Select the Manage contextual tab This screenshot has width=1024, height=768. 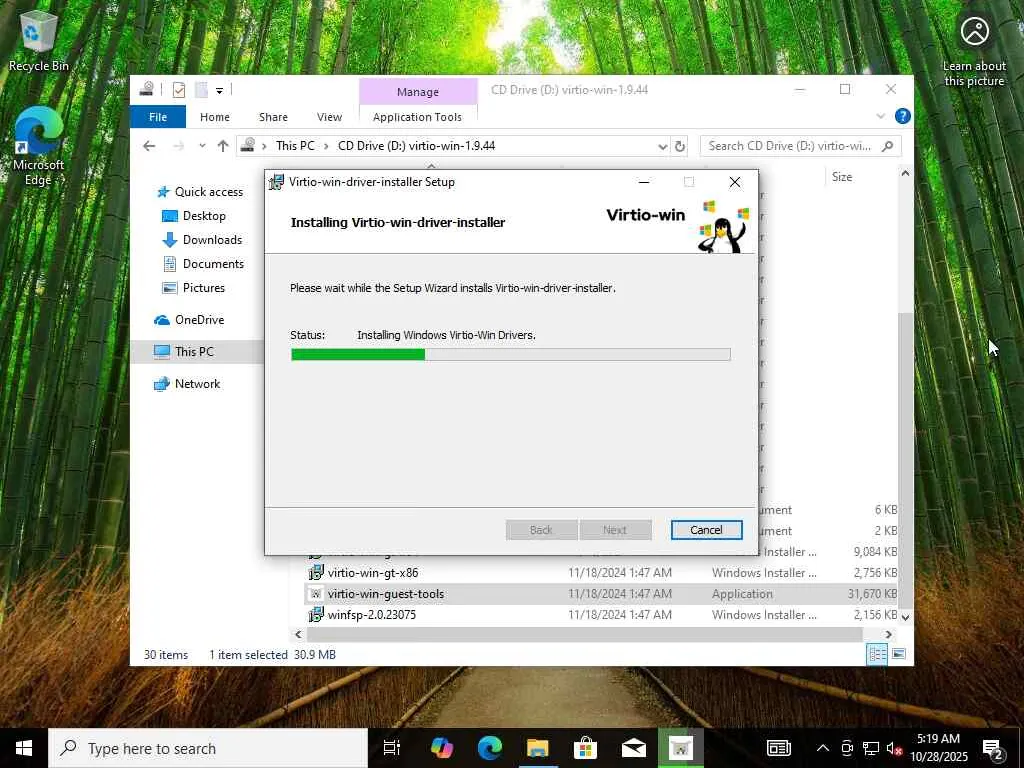[x=418, y=92]
